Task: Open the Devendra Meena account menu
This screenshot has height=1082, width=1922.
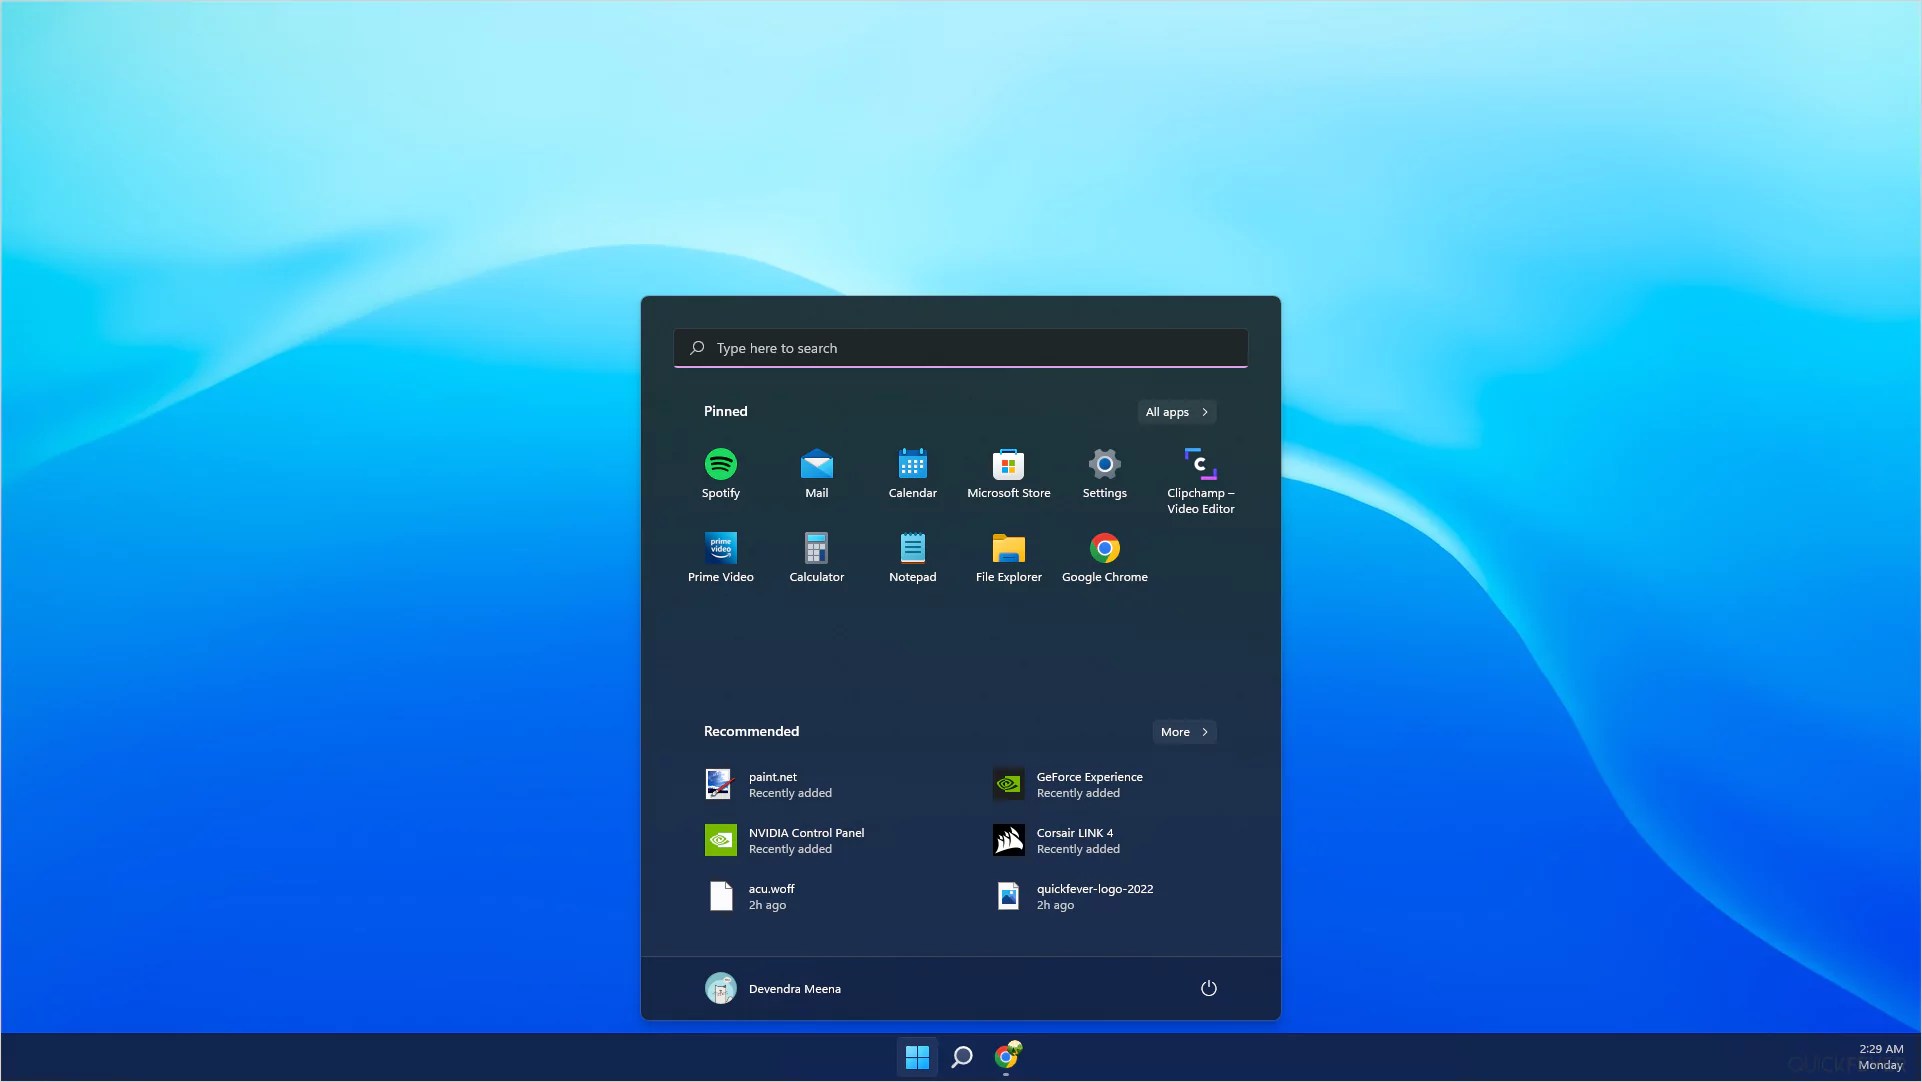Action: pyautogui.click(x=773, y=988)
